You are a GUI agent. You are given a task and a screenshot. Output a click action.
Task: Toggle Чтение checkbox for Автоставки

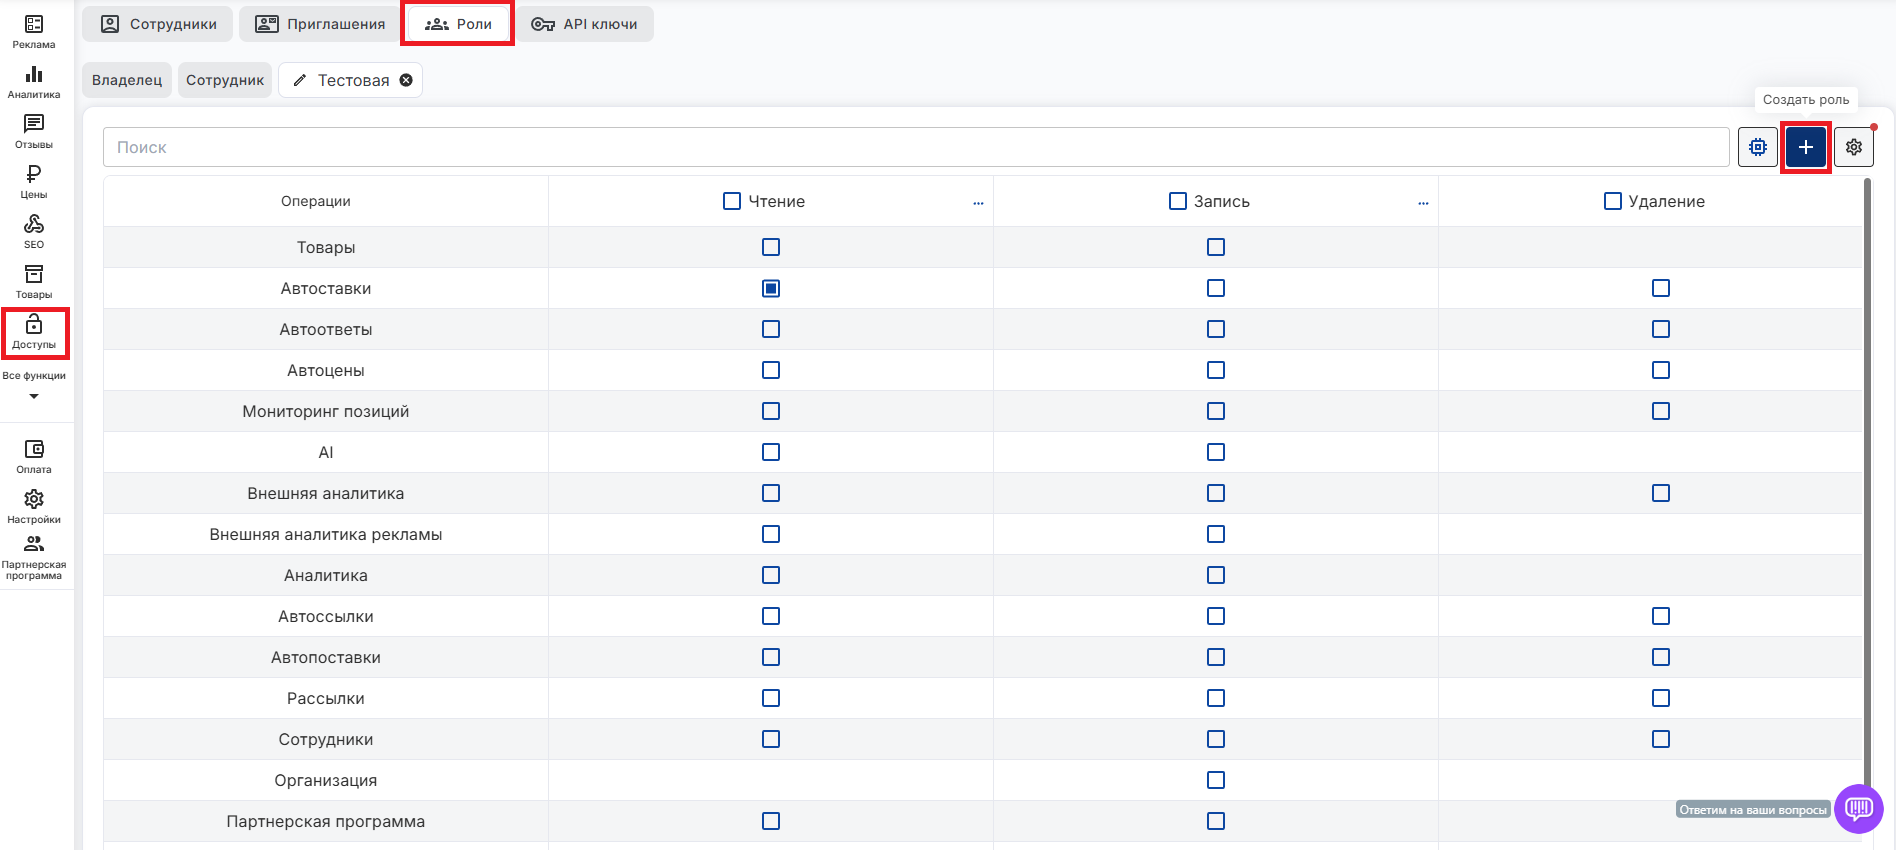(x=771, y=288)
